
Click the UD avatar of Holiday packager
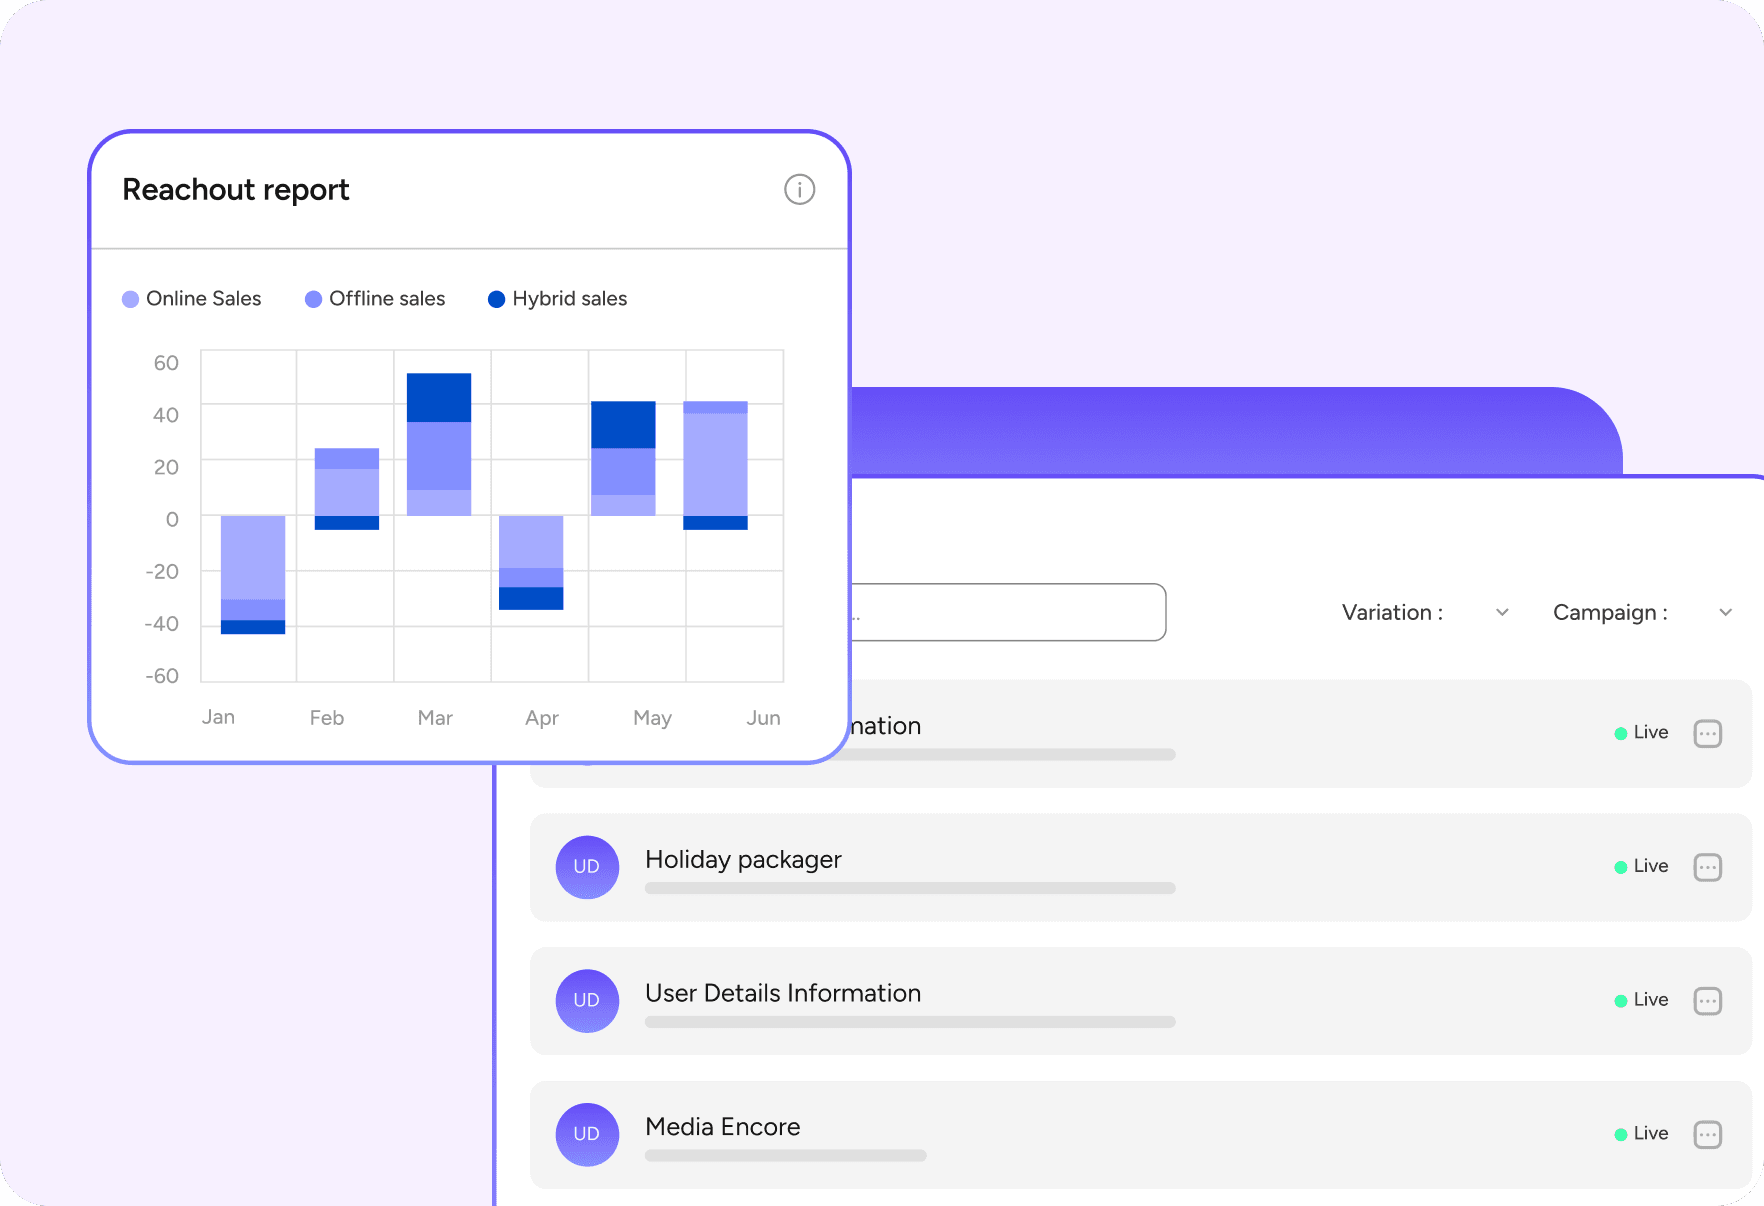point(587,867)
